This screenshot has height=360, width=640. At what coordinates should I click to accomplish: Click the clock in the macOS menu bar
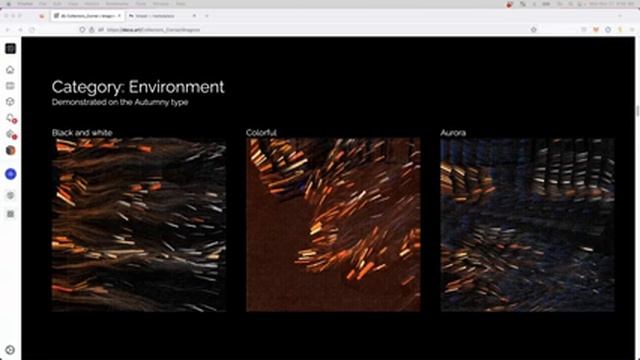click(611, 4)
